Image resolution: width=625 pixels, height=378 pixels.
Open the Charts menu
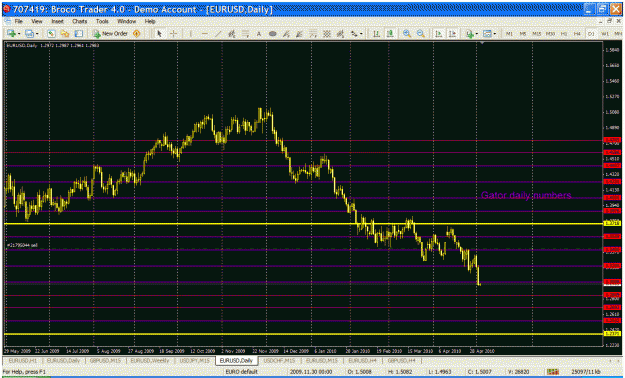(79, 21)
